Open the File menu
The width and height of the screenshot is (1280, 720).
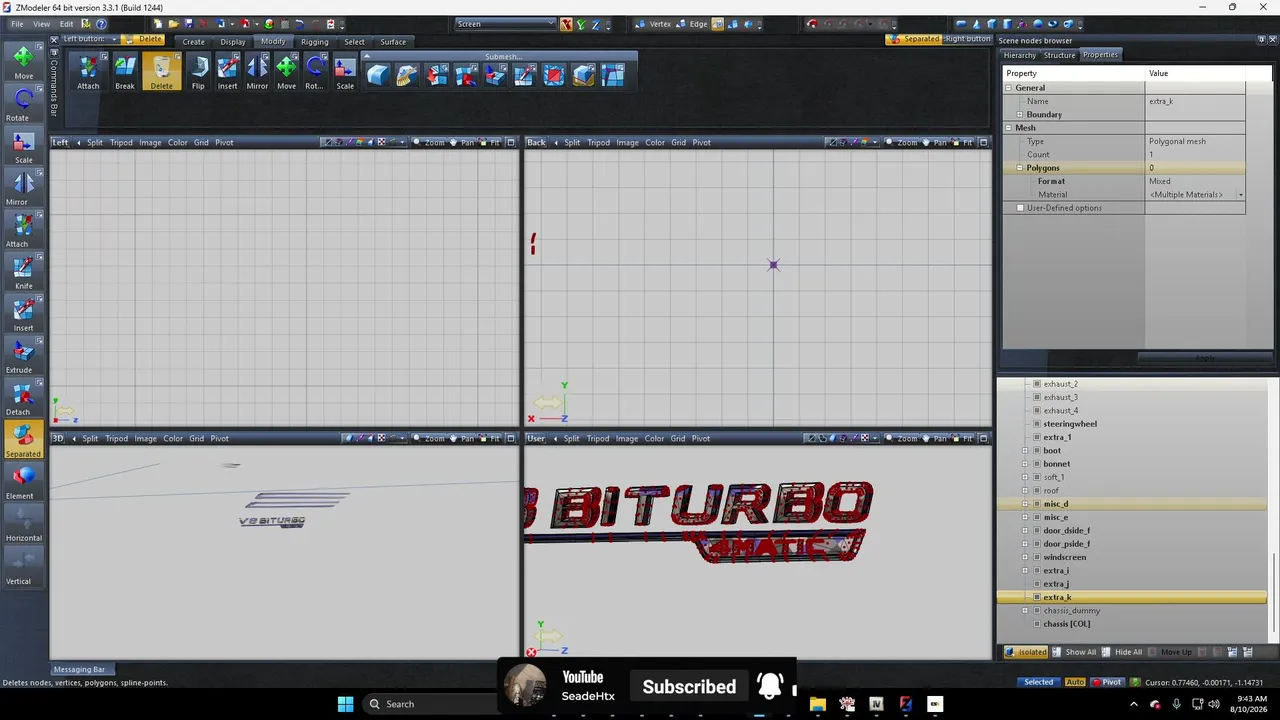click(x=17, y=24)
